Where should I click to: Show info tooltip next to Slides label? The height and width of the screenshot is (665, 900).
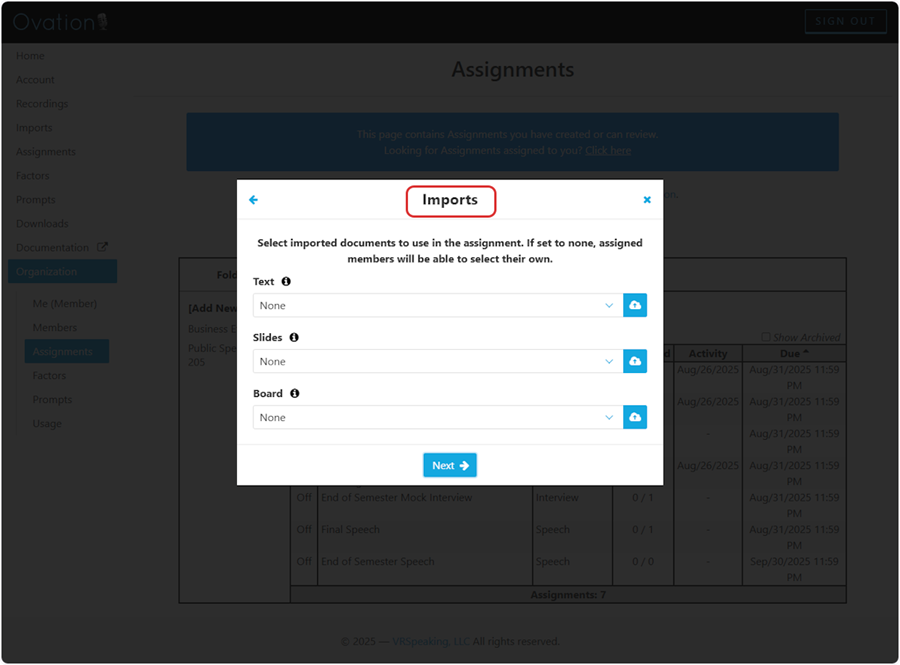pyautogui.click(x=294, y=337)
